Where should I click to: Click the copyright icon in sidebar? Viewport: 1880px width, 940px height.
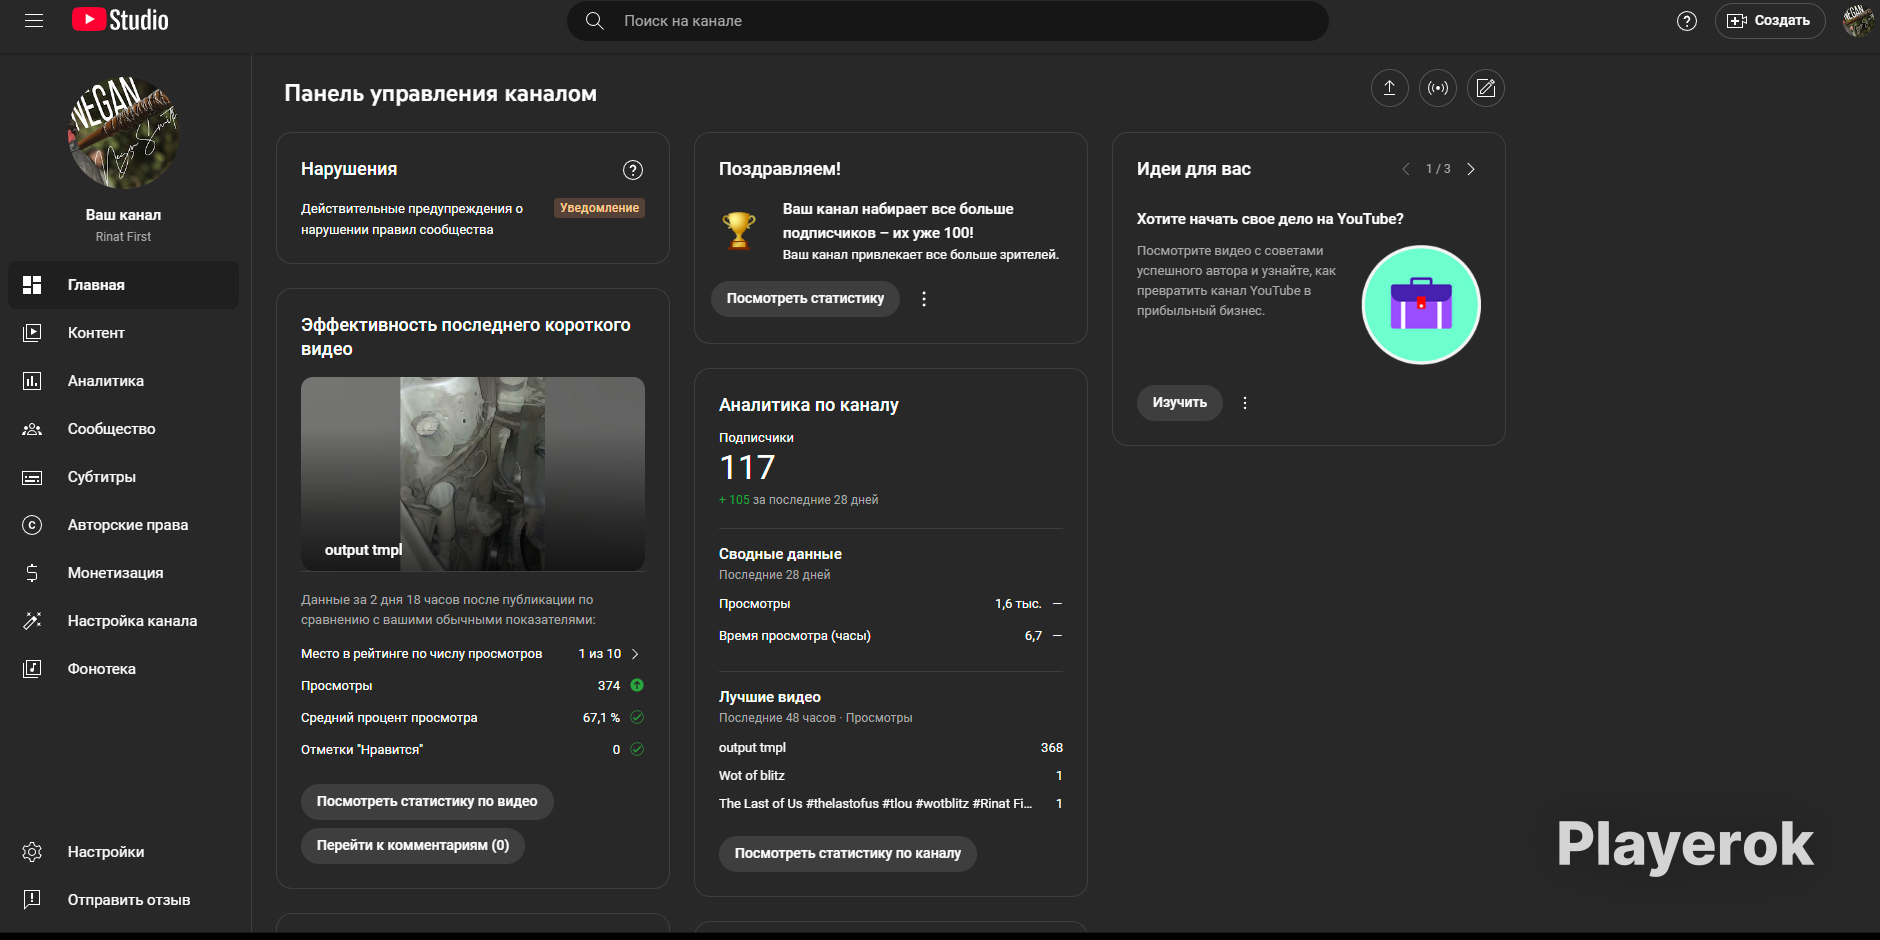pyautogui.click(x=32, y=525)
